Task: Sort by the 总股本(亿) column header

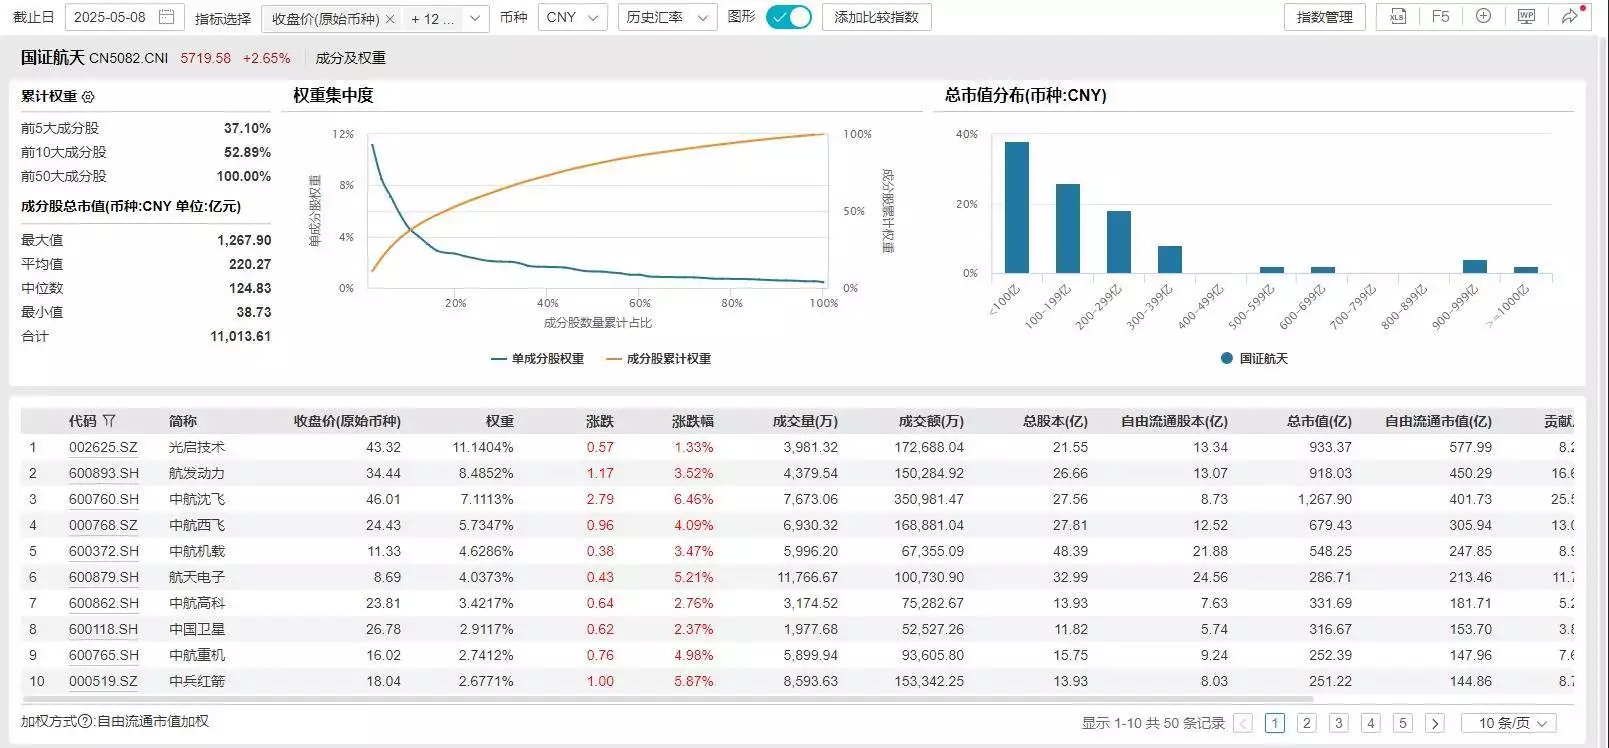Action: coord(1055,421)
